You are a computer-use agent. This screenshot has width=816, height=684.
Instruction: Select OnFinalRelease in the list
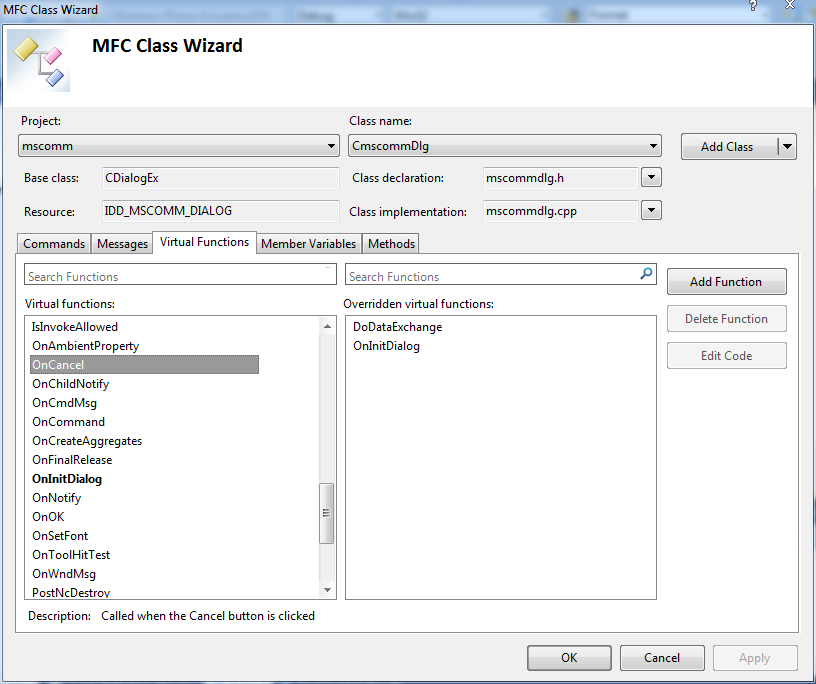point(72,460)
